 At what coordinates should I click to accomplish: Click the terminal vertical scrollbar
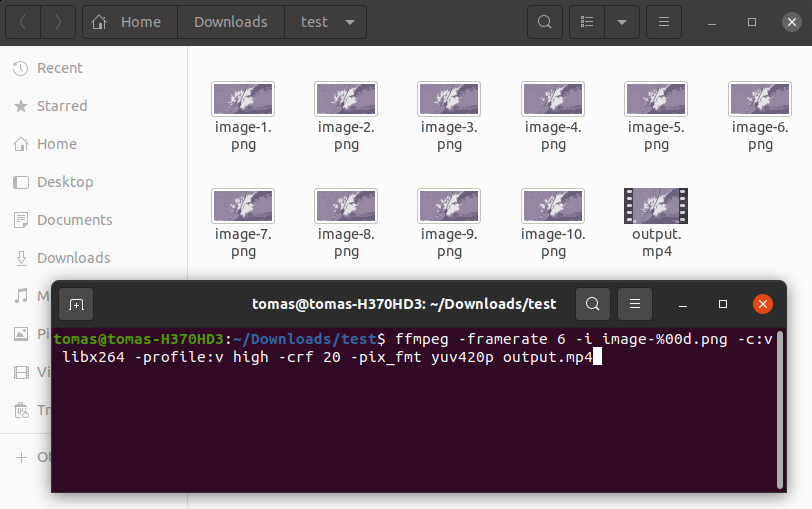[x=780, y=410]
